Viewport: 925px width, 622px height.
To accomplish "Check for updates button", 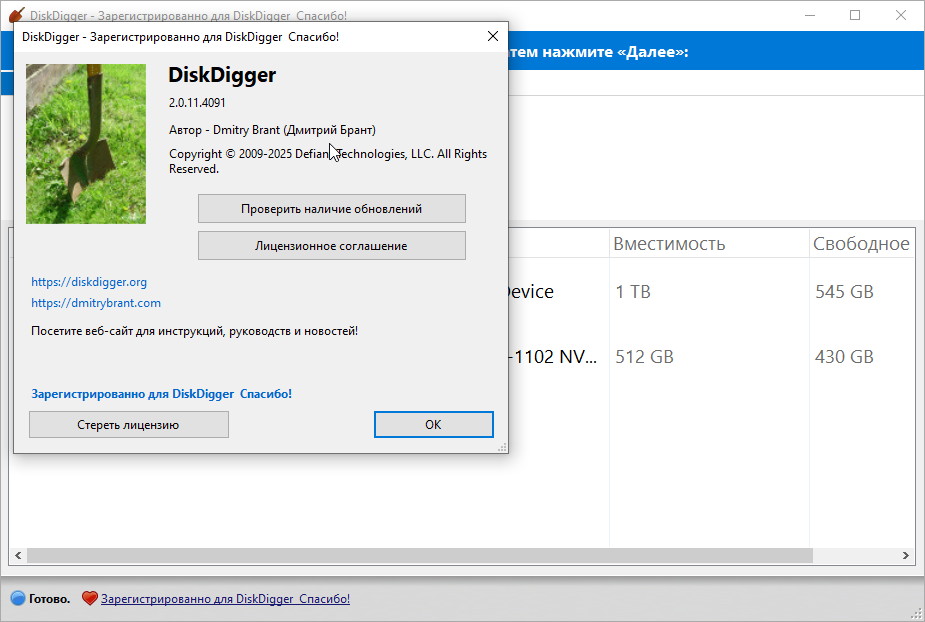I will point(332,208).
